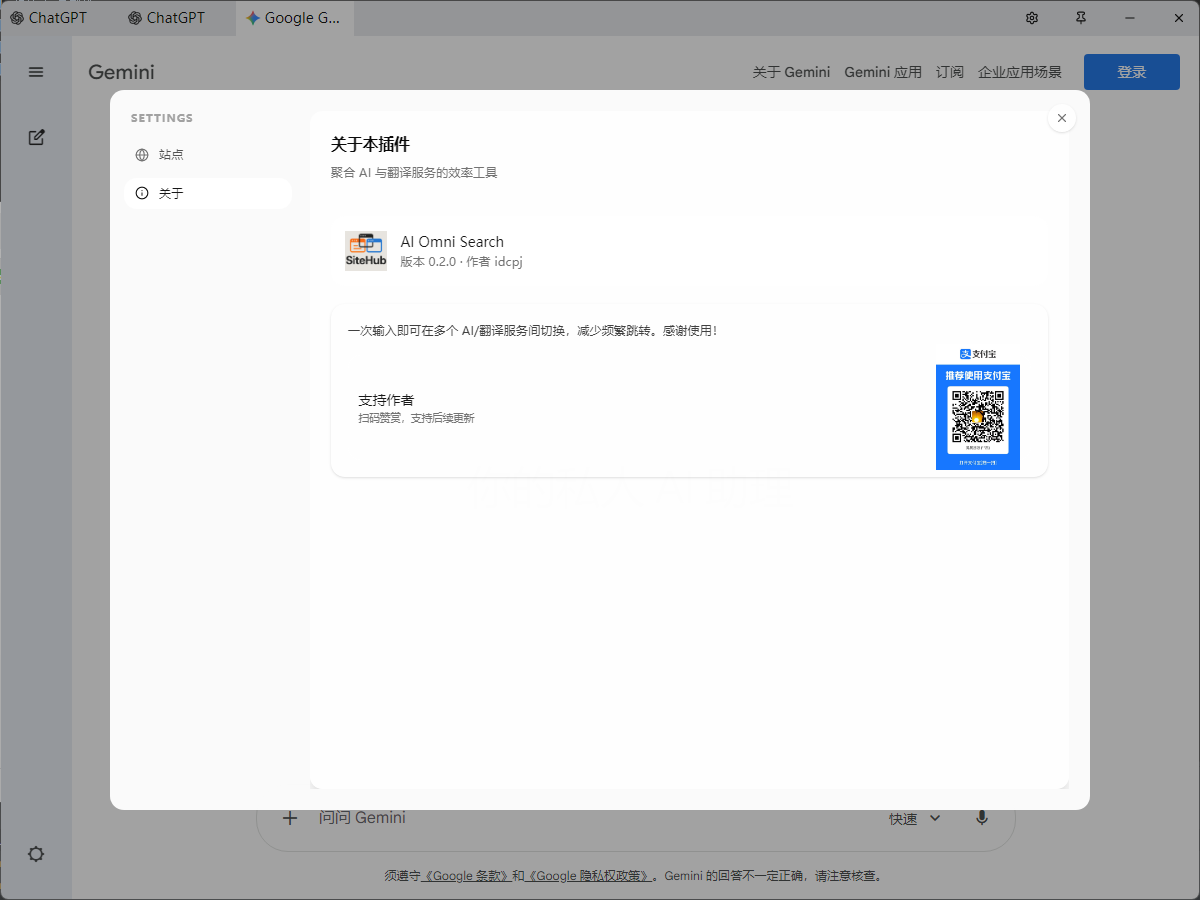Switch to the second ChatGPT tab

(x=176, y=18)
